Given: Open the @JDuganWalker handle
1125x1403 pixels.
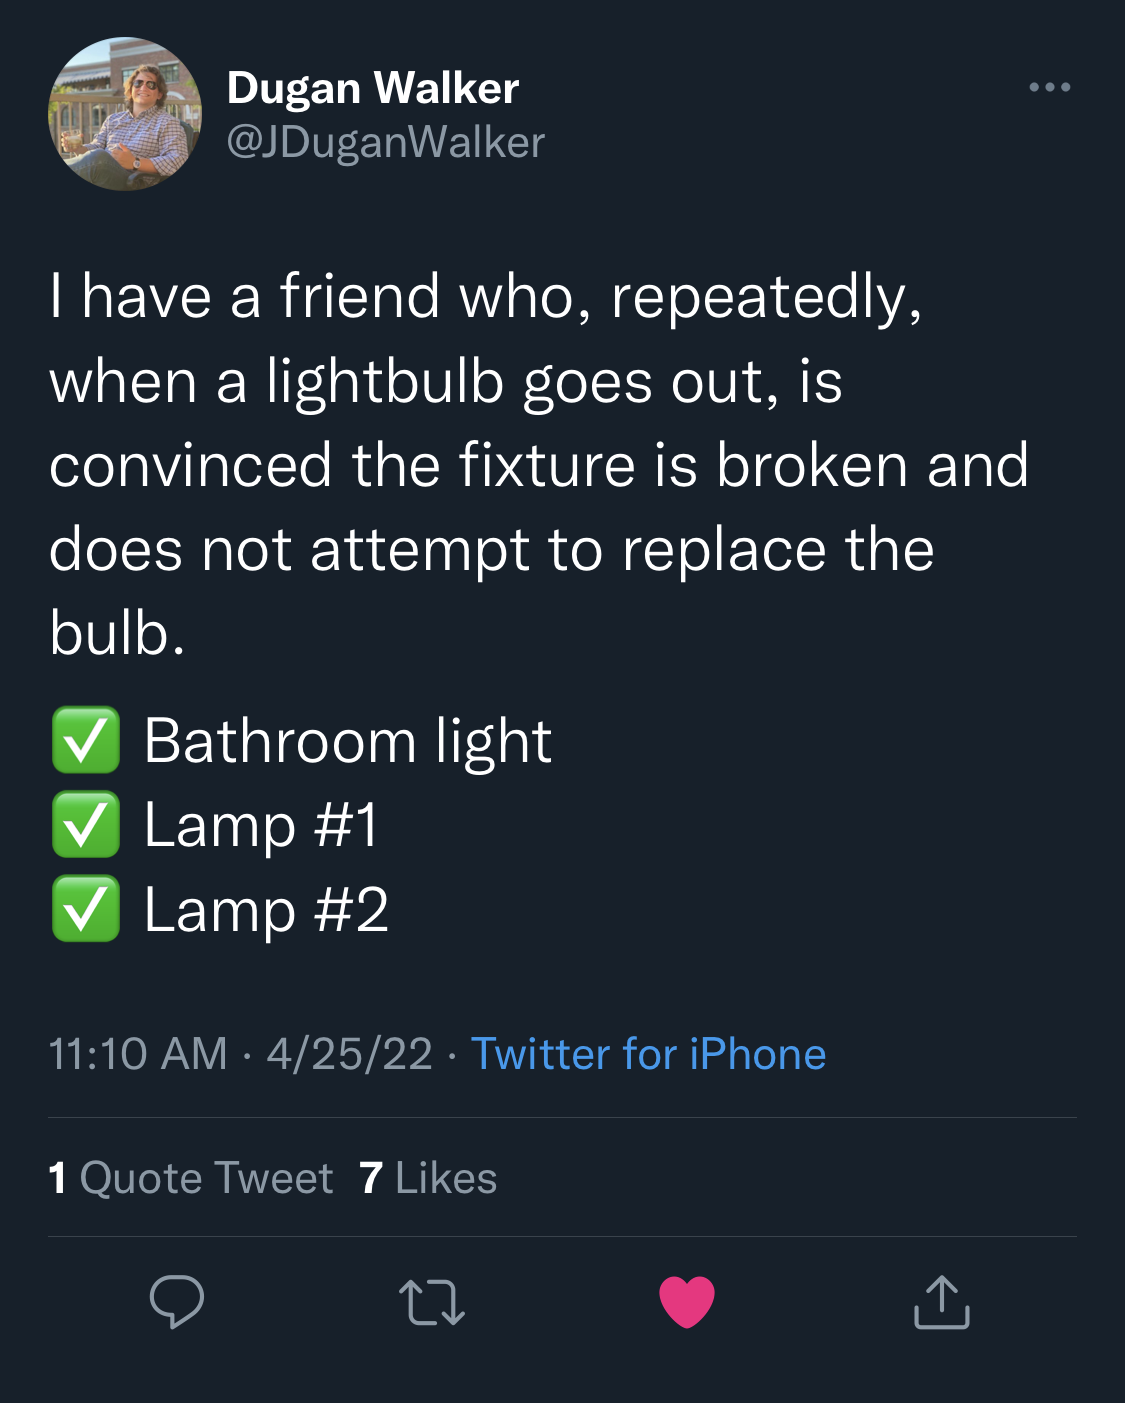Looking at the screenshot, I should 386,142.
